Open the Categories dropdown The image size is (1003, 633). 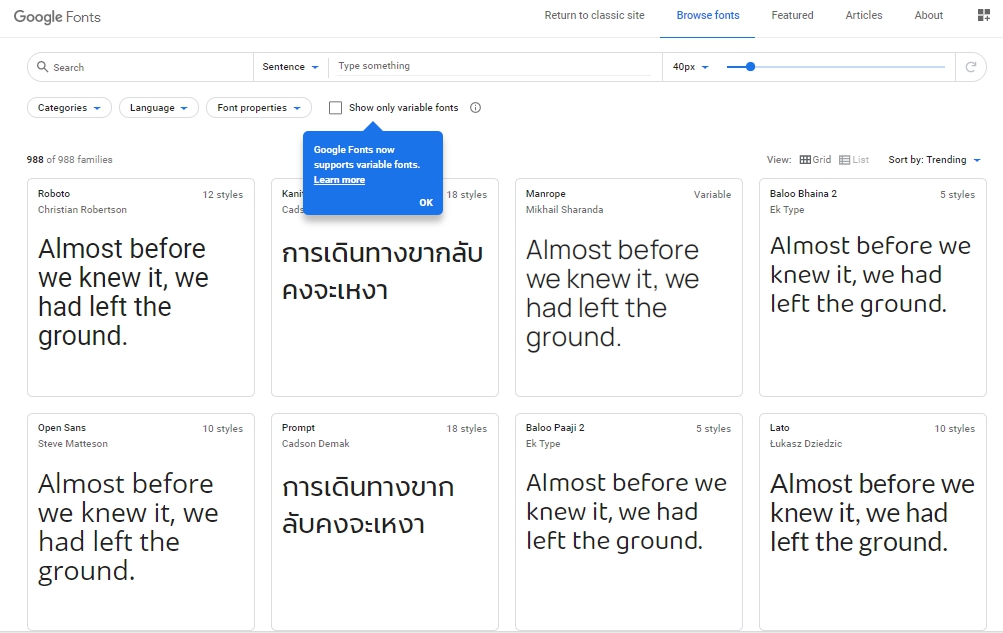click(69, 107)
